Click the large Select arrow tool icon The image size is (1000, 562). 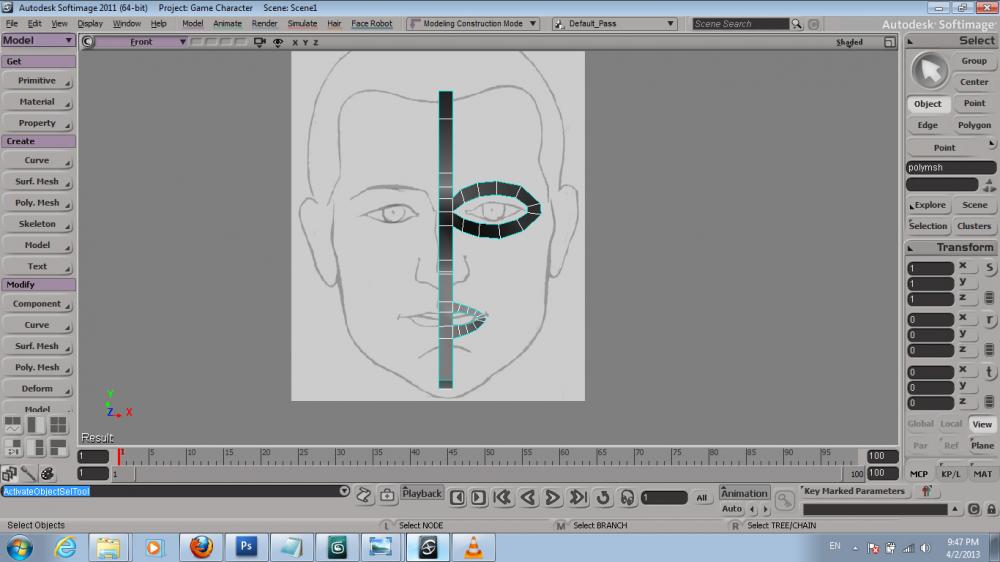click(930, 70)
